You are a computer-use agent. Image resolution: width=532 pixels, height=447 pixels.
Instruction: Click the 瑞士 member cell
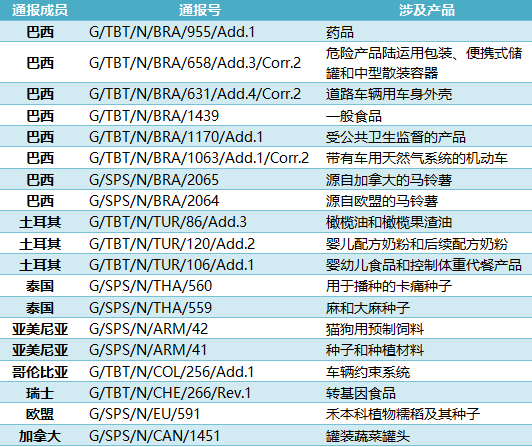(x=40, y=393)
